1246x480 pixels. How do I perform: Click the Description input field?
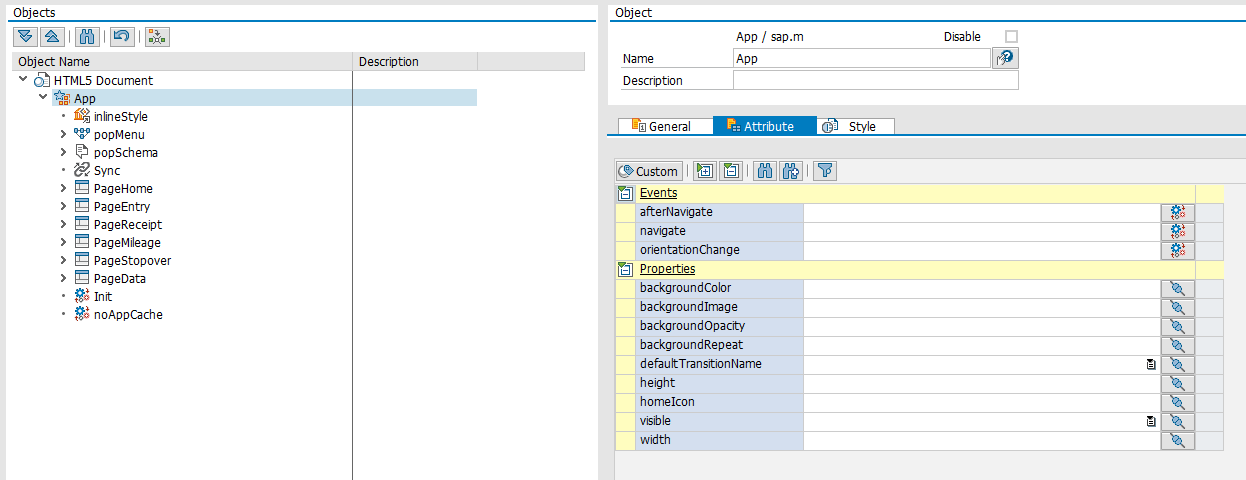point(875,80)
